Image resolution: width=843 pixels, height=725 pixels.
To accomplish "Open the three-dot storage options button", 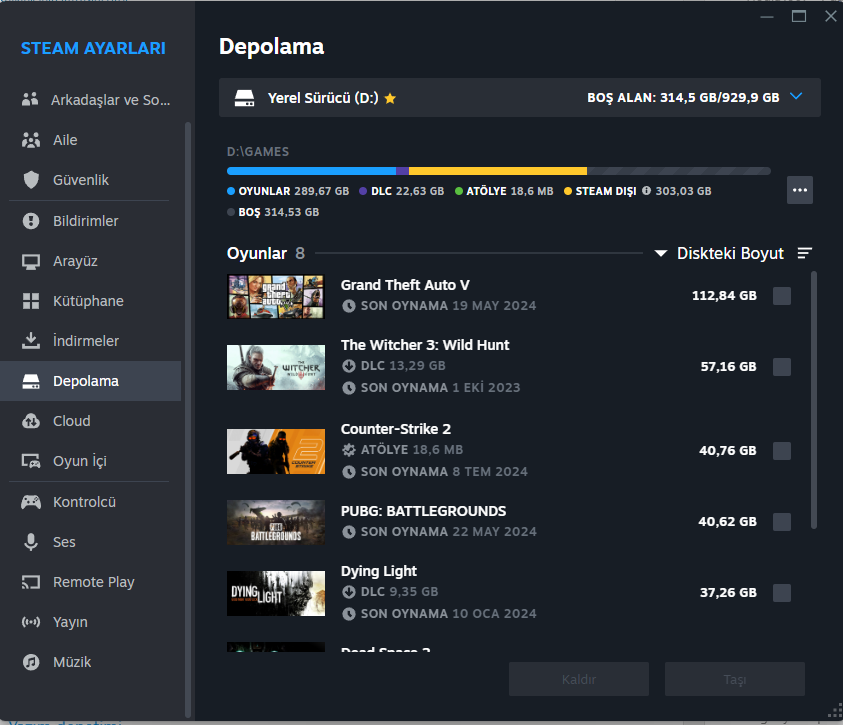I will [799, 190].
